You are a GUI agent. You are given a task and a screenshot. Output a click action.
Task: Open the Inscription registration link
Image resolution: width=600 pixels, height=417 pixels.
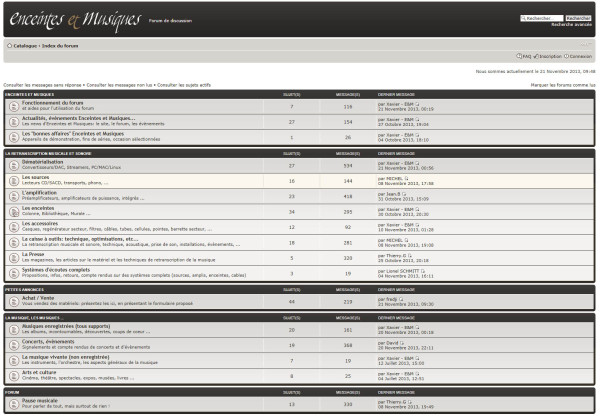tap(551, 57)
